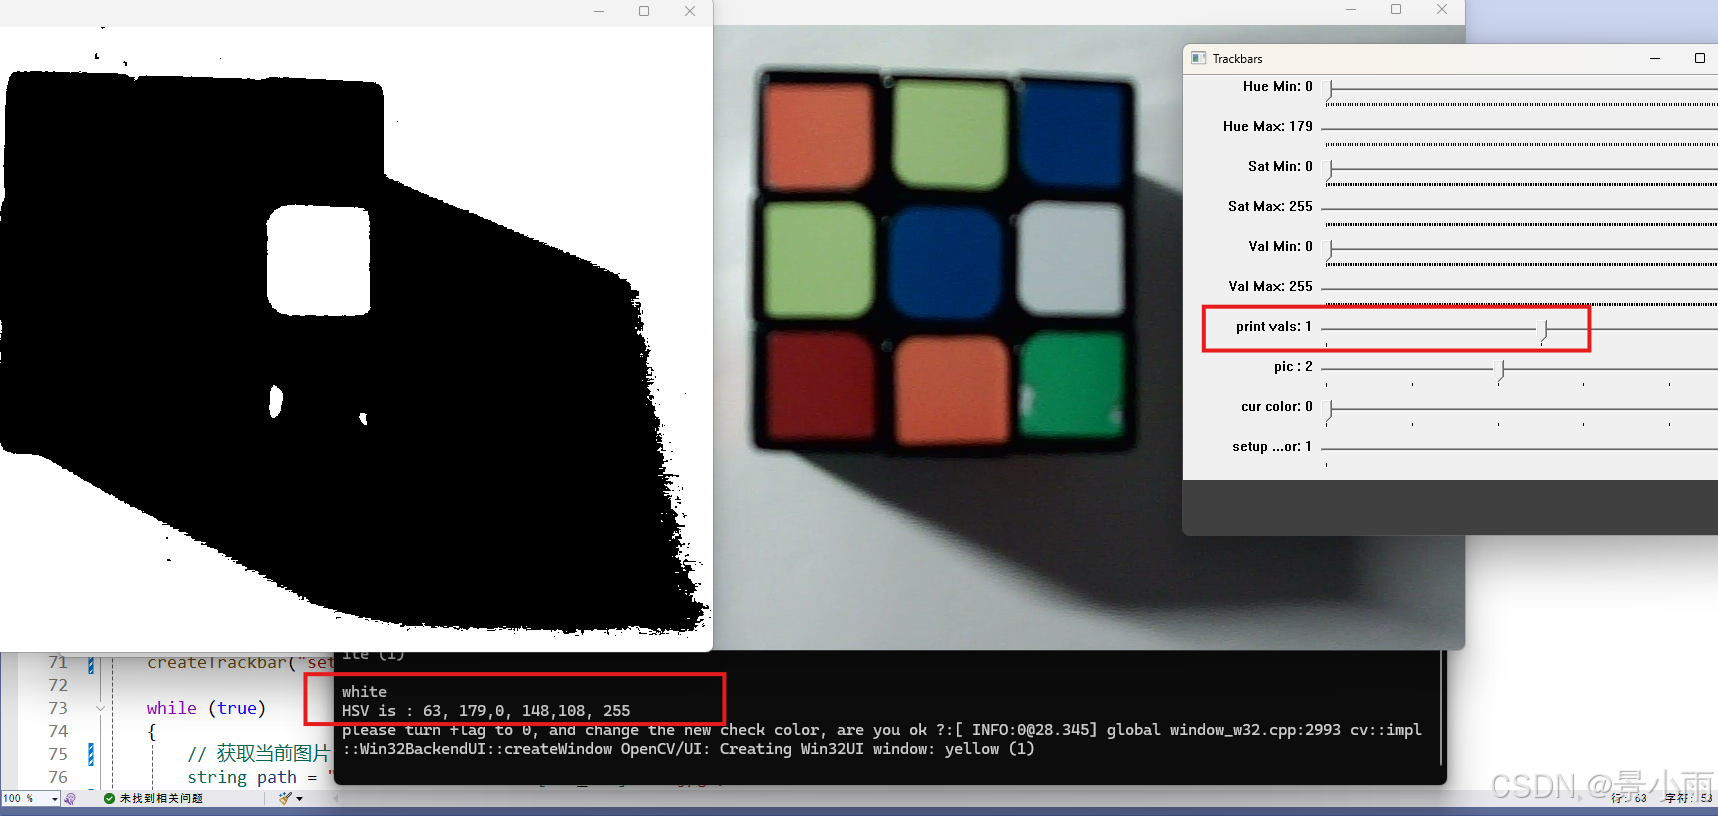Click the editor horizontal scrollbar left arrow

(x=335, y=798)
